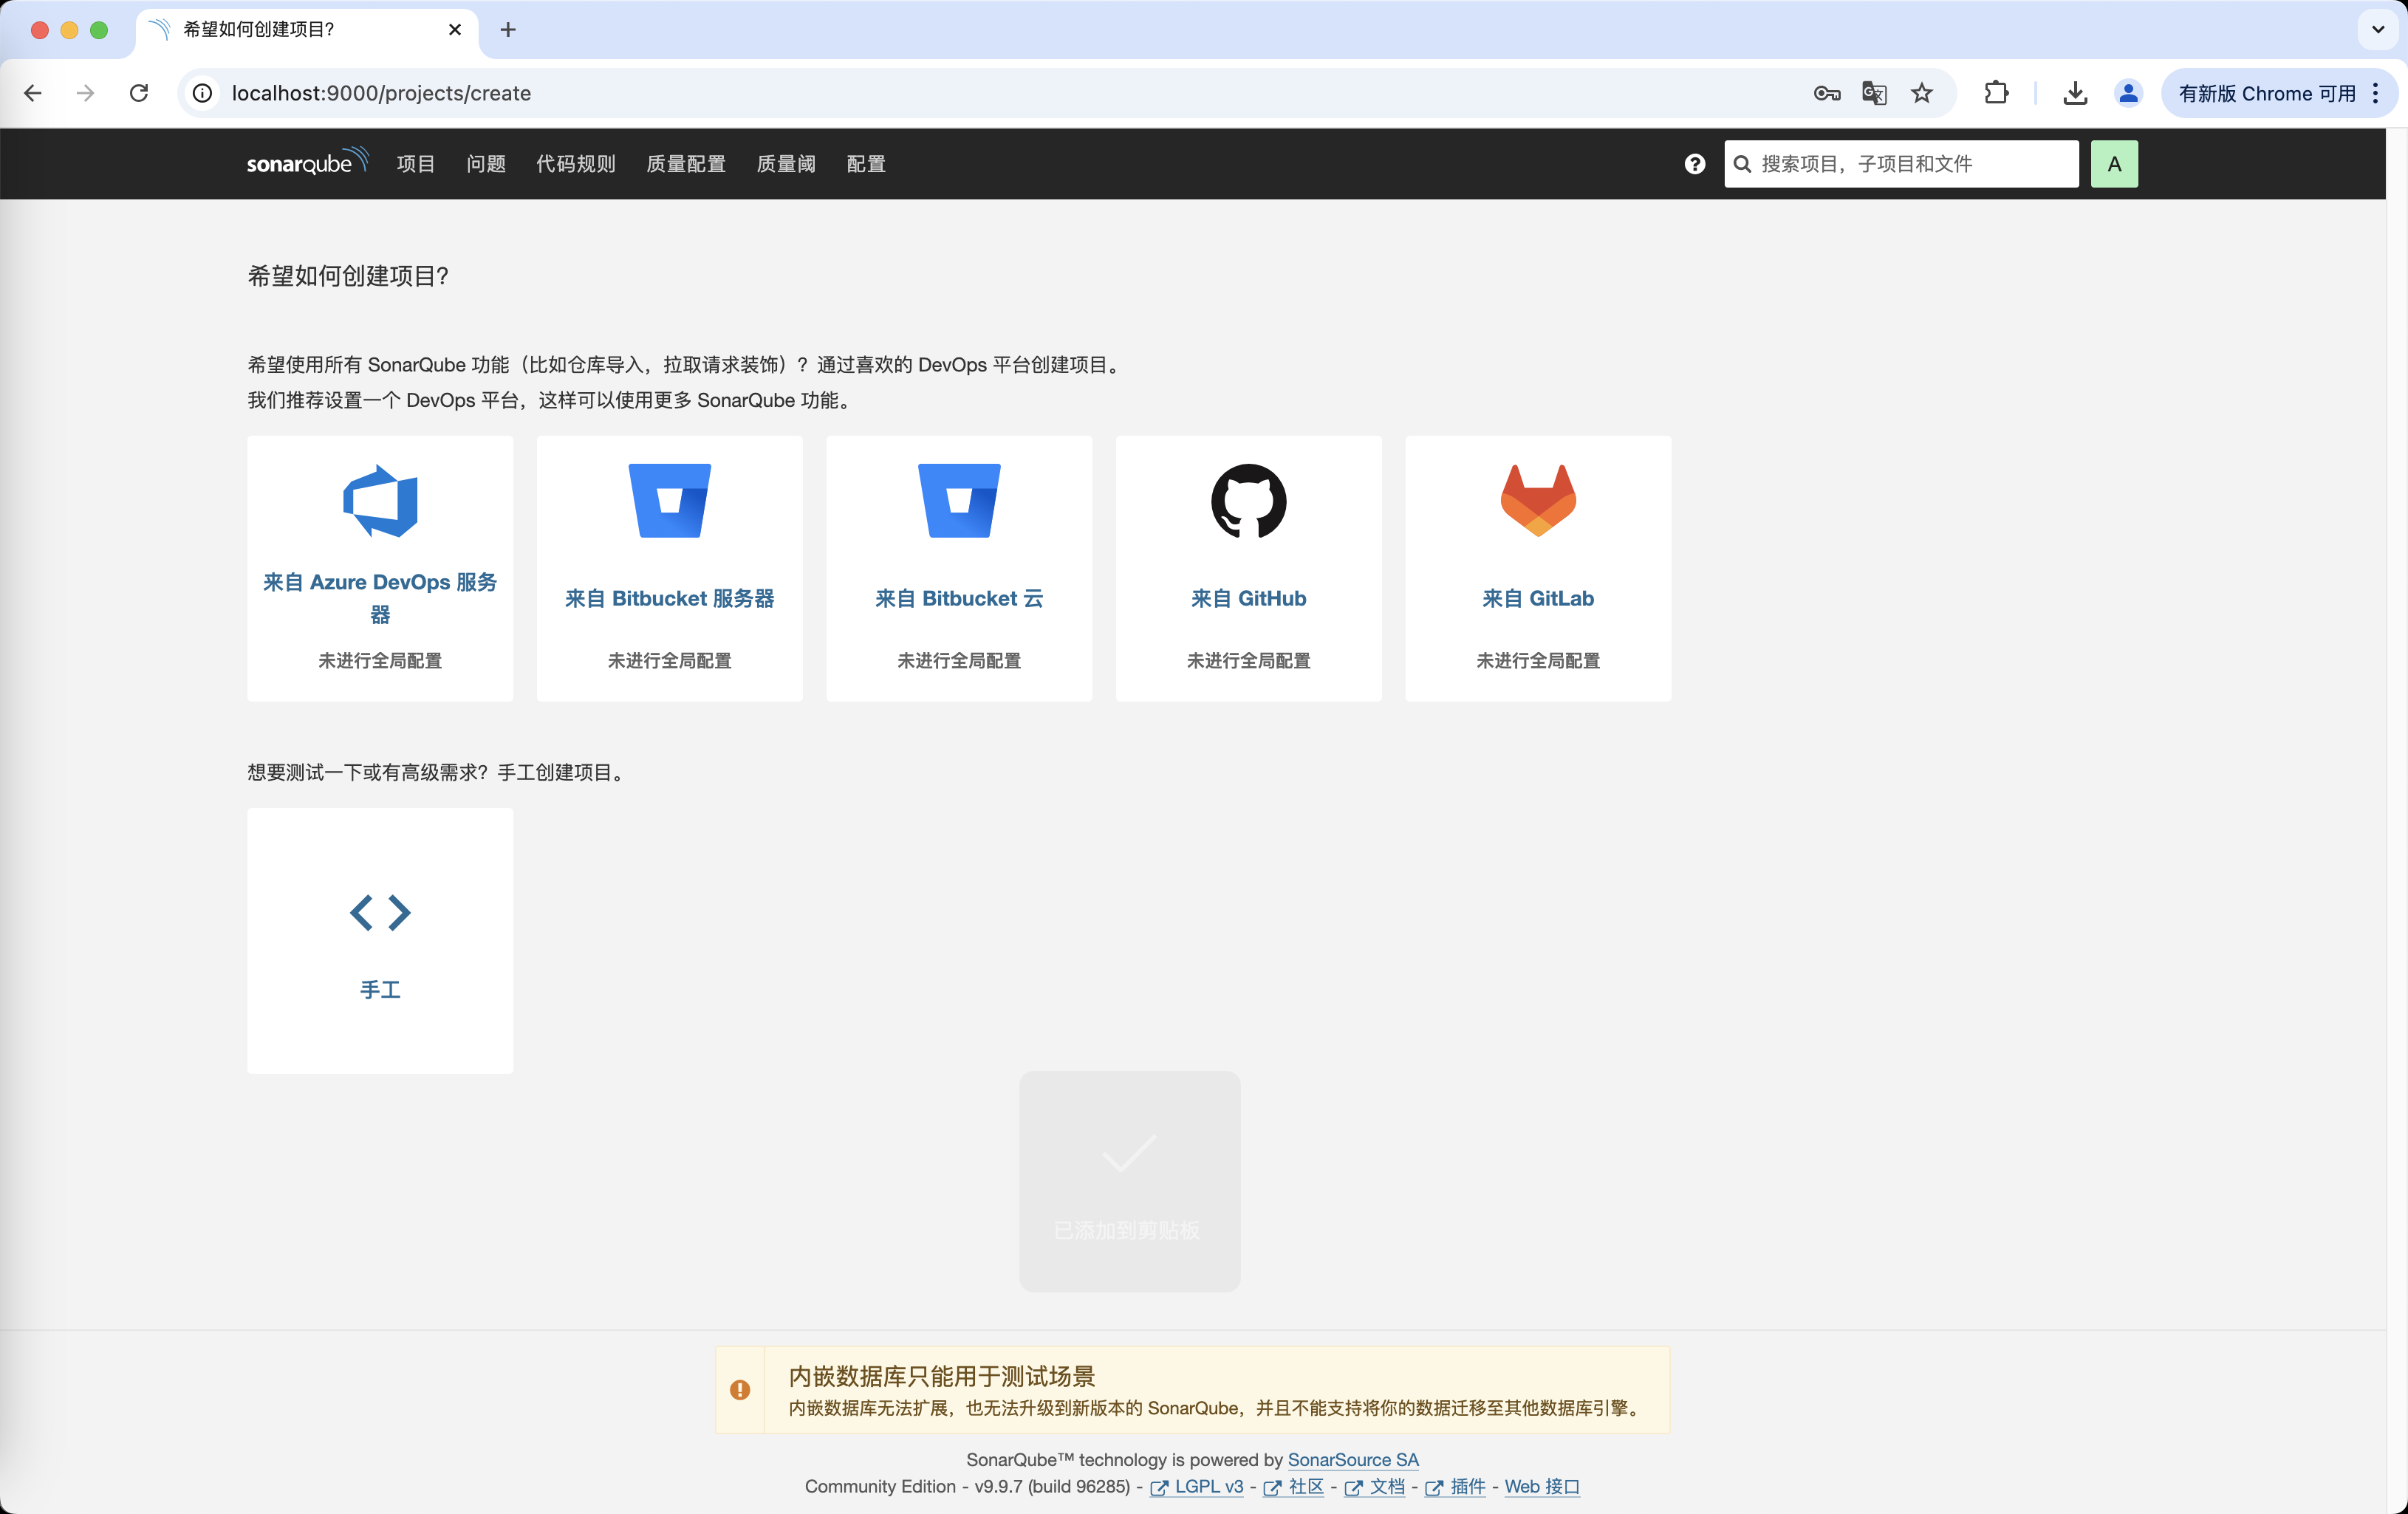The height and width of the screenshot is (1514, 2408).
Task: Open the 代码规则 menu
Action: (576, 164)
